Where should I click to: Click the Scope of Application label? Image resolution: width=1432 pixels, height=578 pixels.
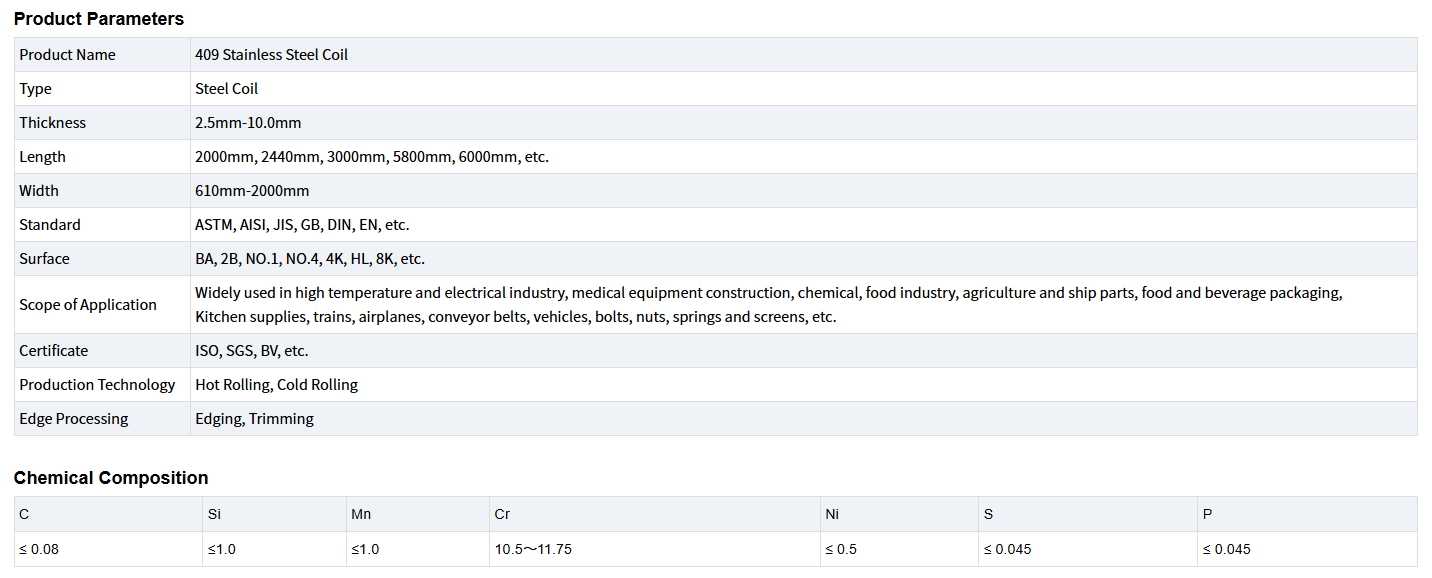coord(88,305)
